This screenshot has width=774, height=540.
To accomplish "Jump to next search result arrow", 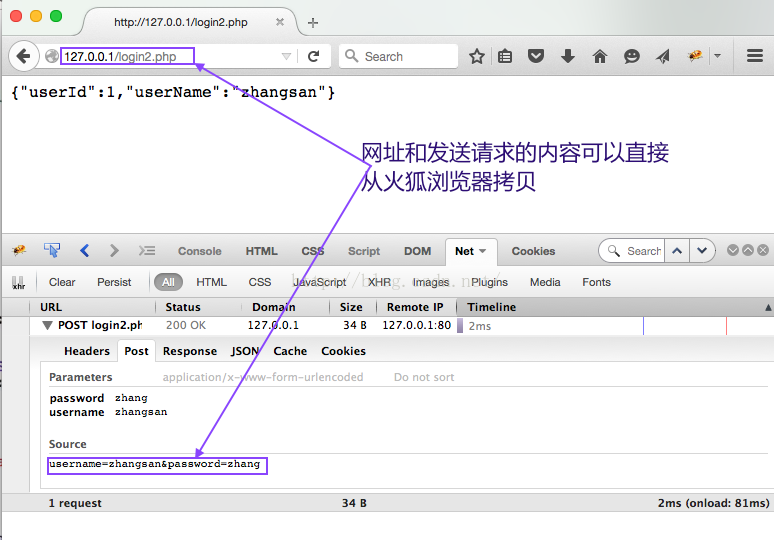I will coord(702,251).
